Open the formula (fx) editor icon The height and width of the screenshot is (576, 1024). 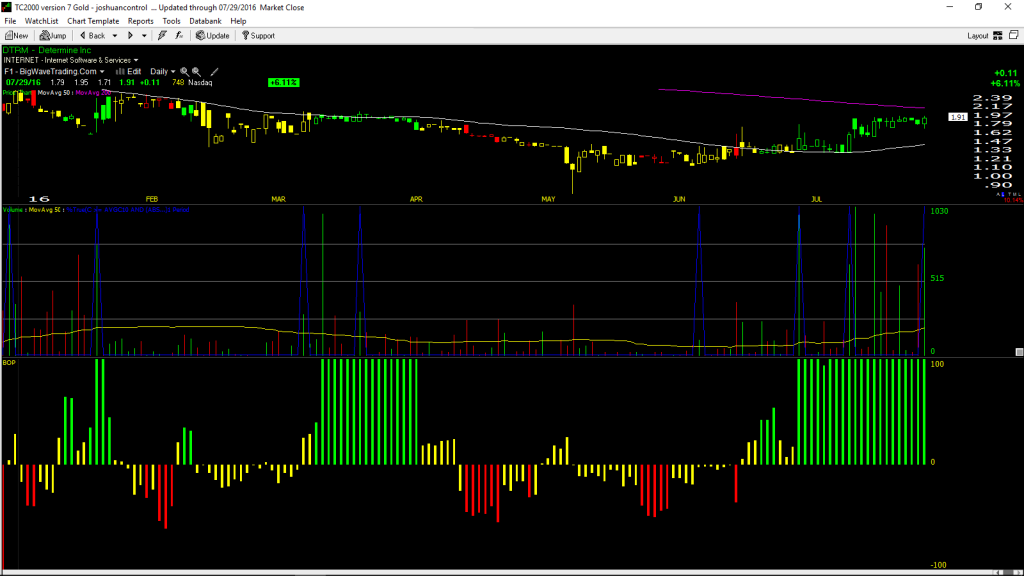179,36
